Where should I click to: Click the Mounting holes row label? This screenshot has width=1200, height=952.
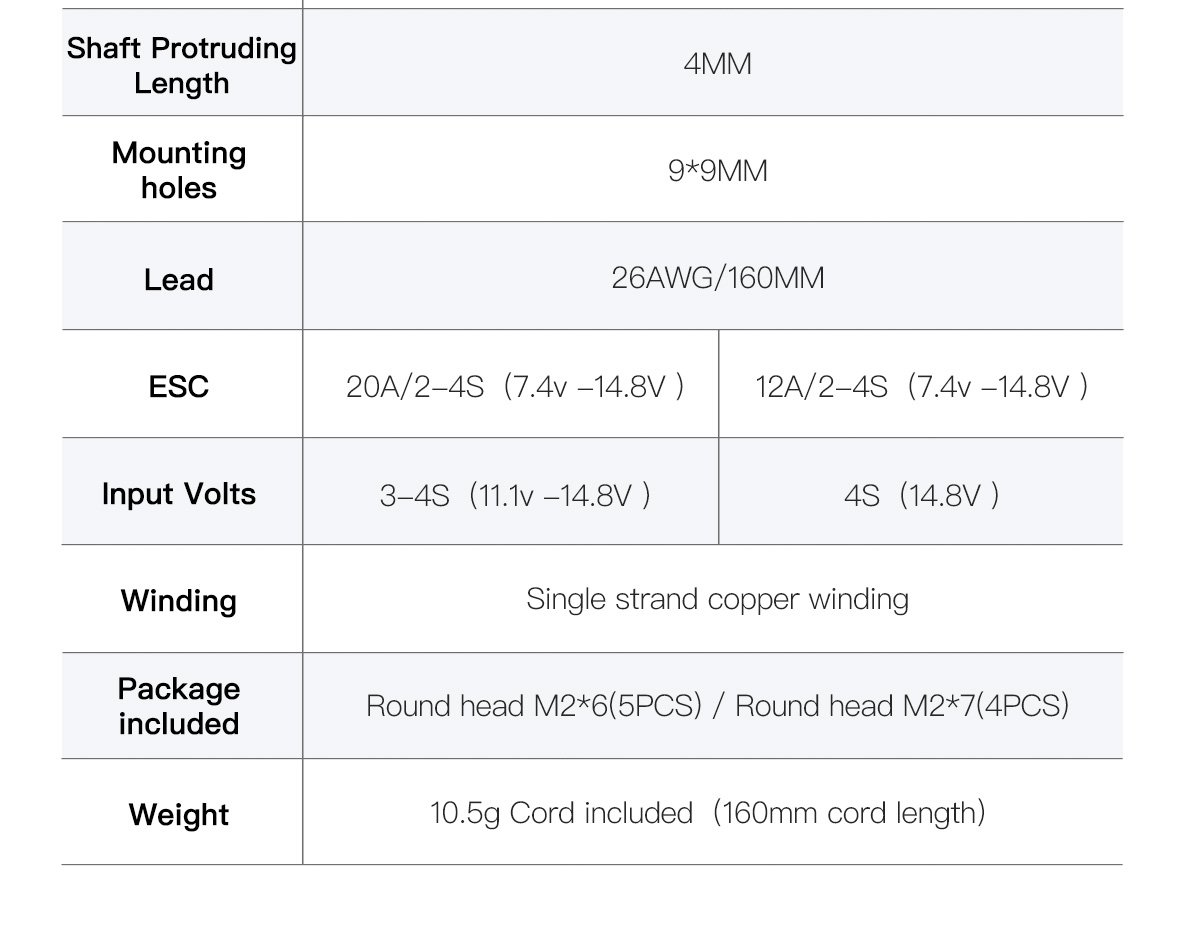(x=179, y=170)
